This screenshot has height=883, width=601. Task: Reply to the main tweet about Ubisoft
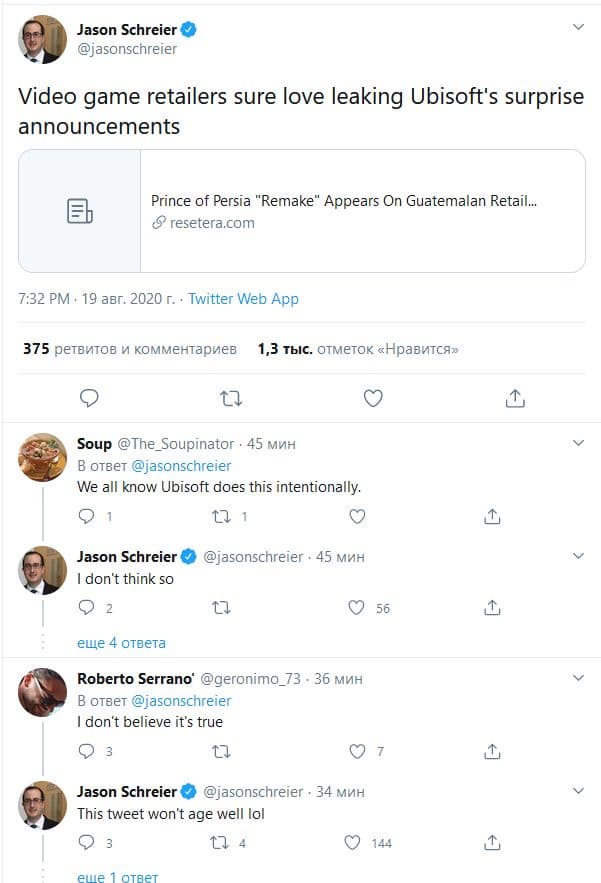[x=89, y=398]
